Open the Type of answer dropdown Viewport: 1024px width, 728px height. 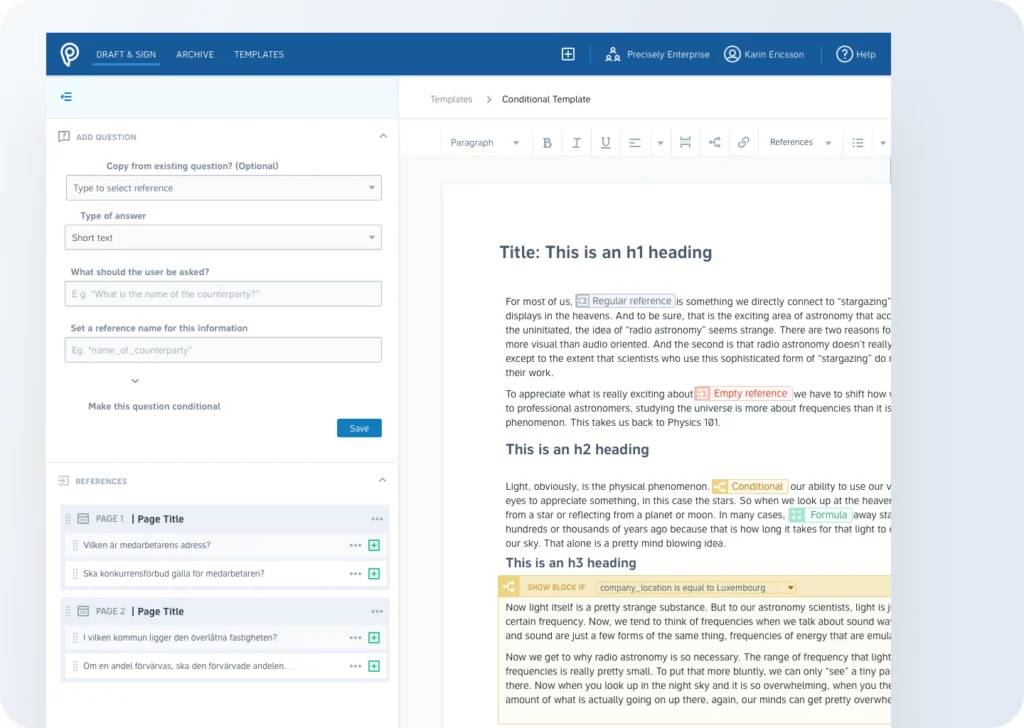[223, 238]
